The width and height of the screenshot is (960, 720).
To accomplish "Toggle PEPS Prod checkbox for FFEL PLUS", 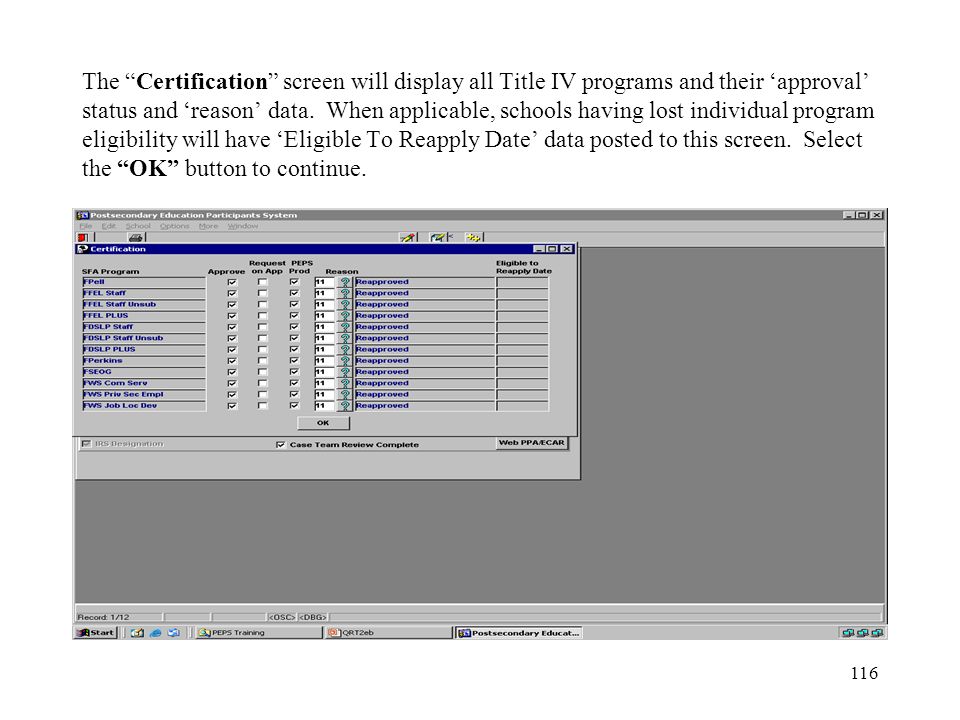I will tap(294, 316).
